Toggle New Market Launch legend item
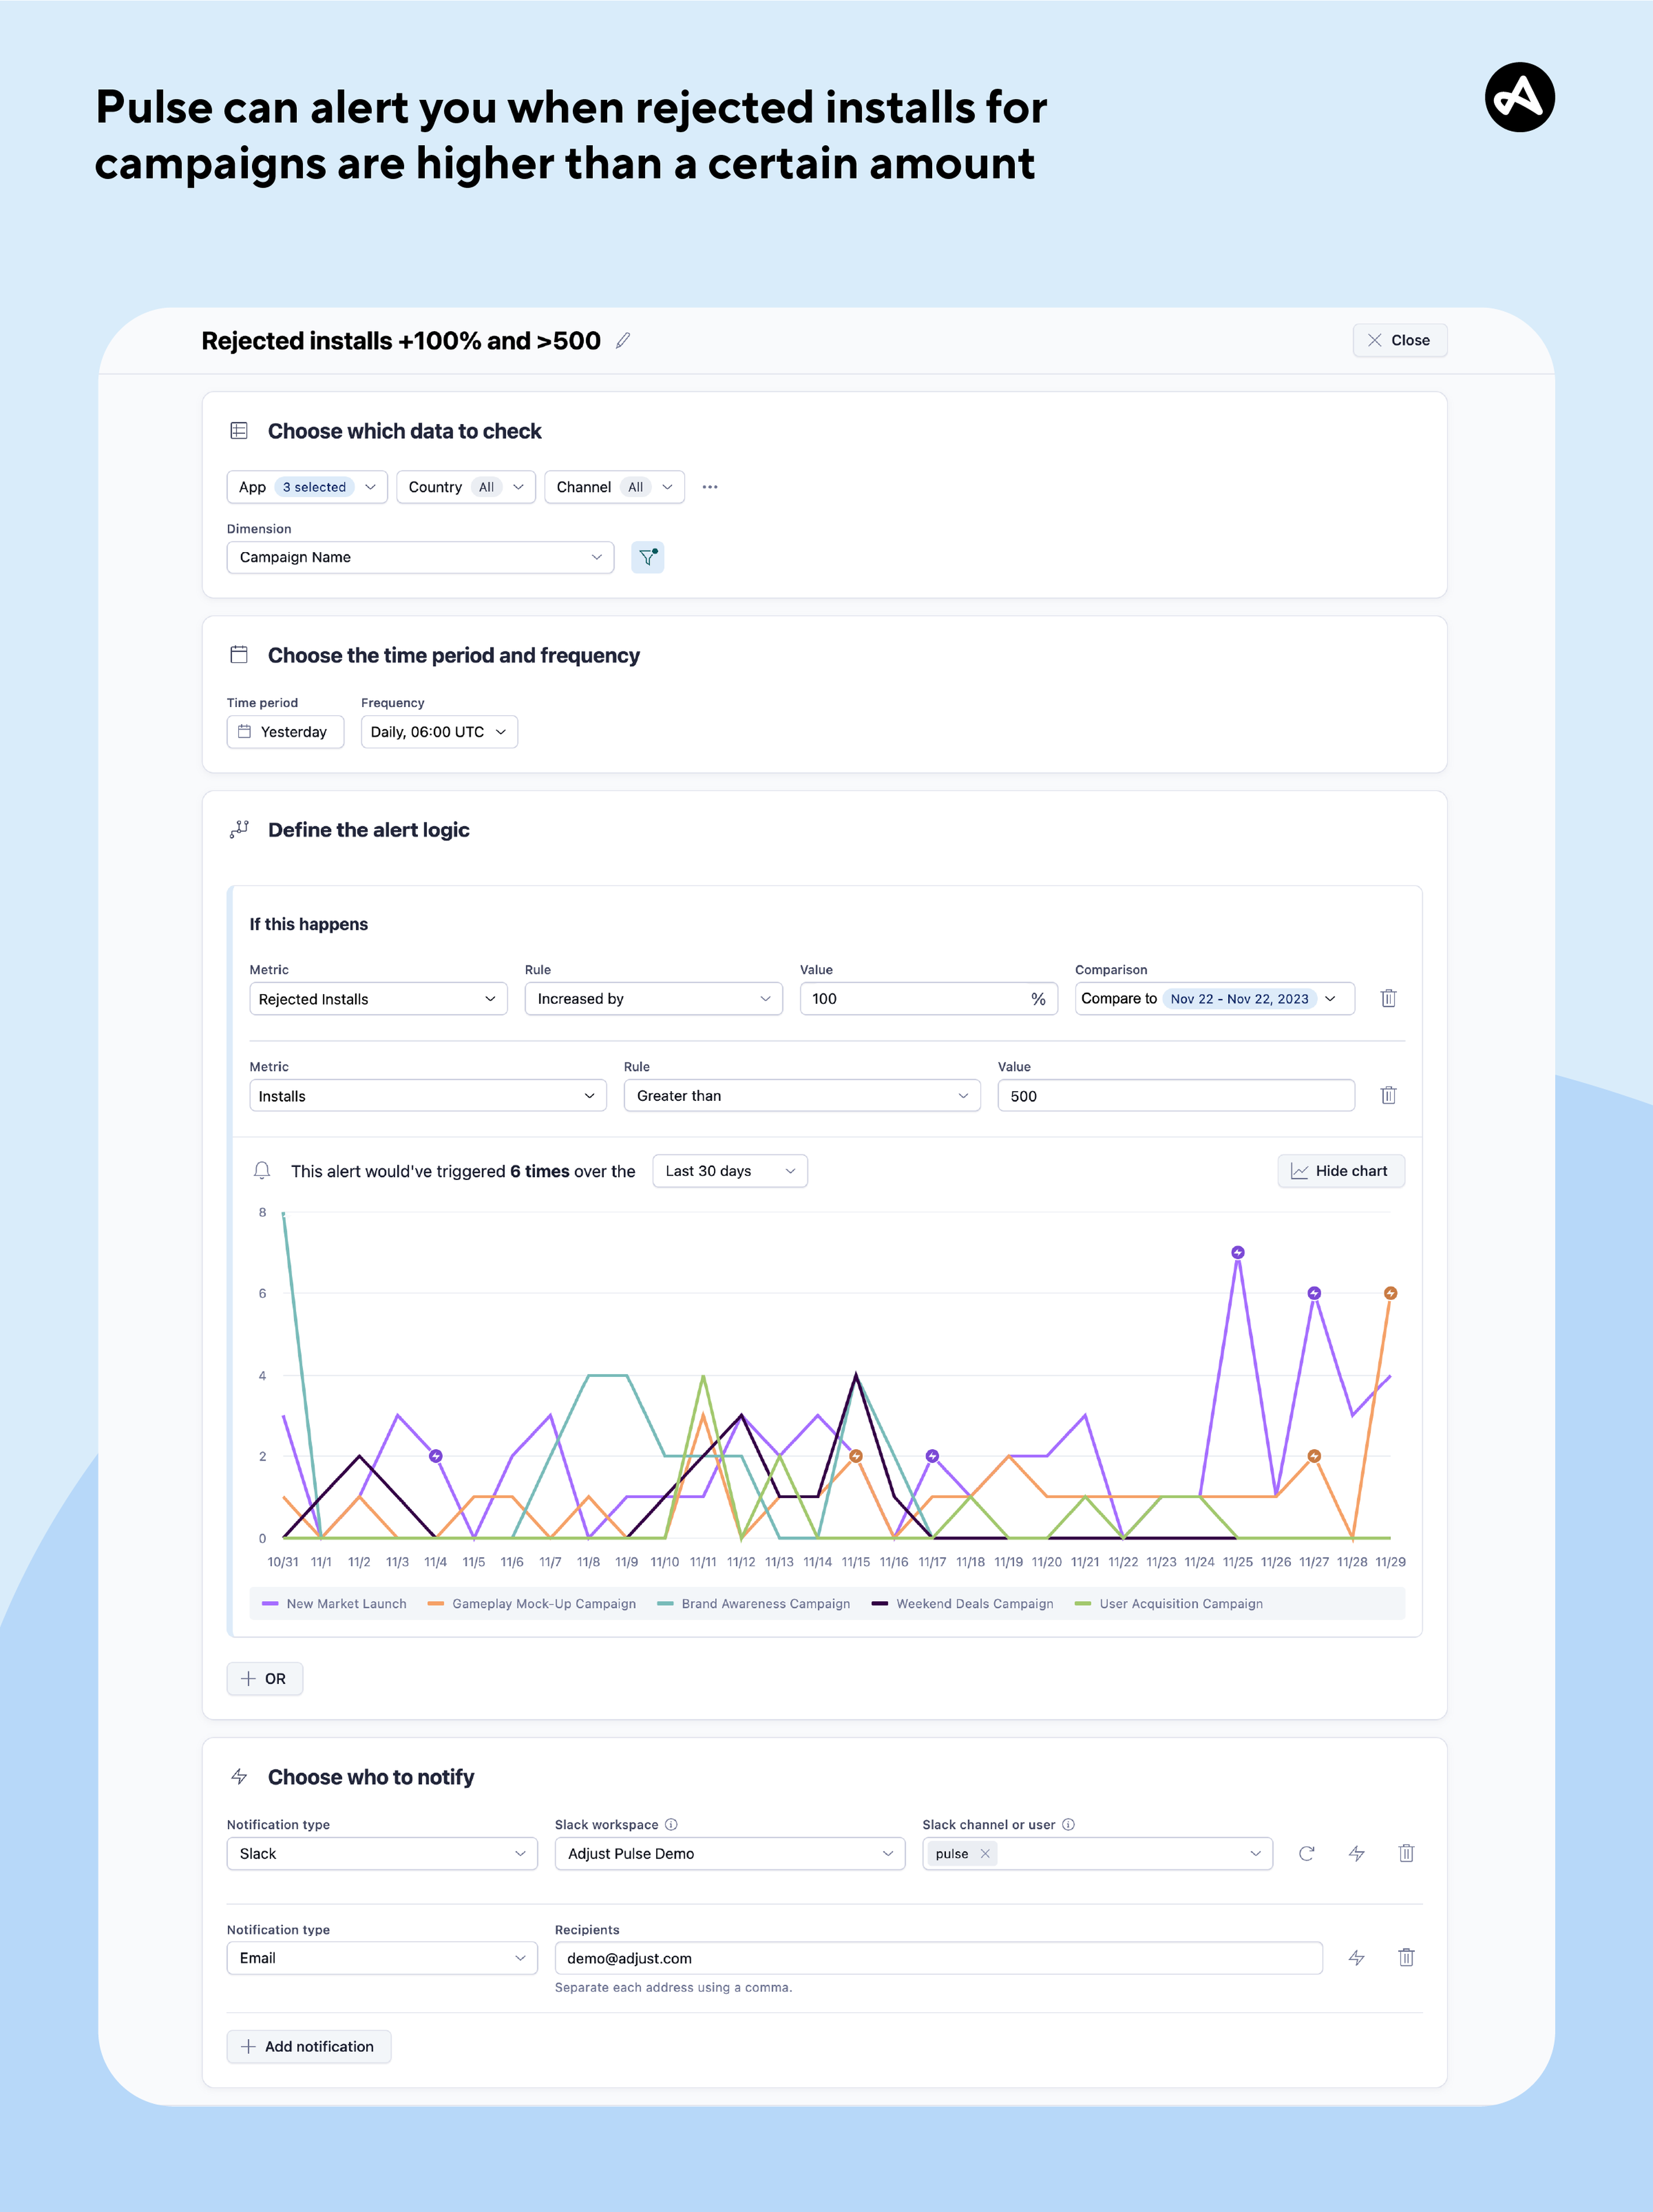 click(334, 1604)
